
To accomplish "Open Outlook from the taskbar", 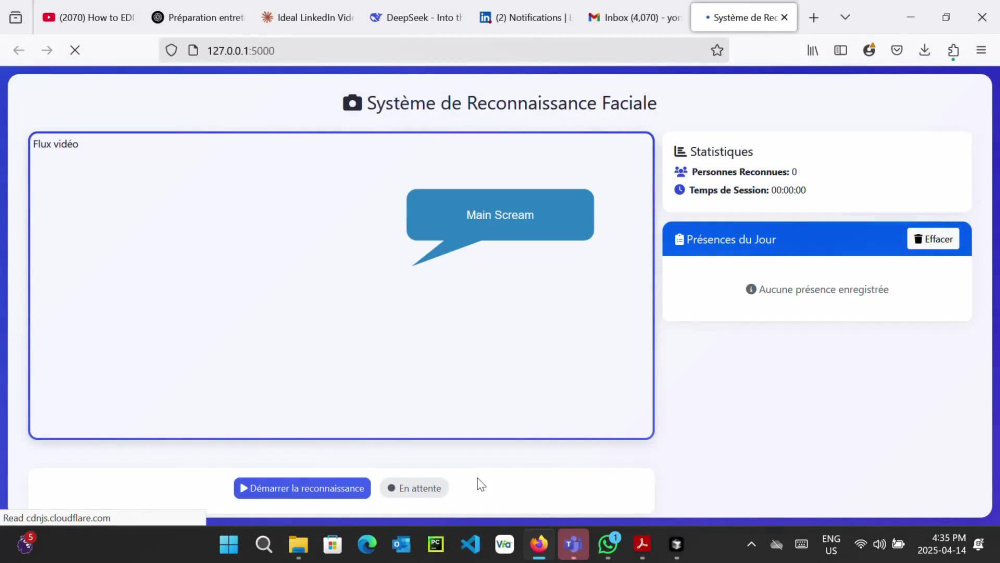I will pos(401,545).
